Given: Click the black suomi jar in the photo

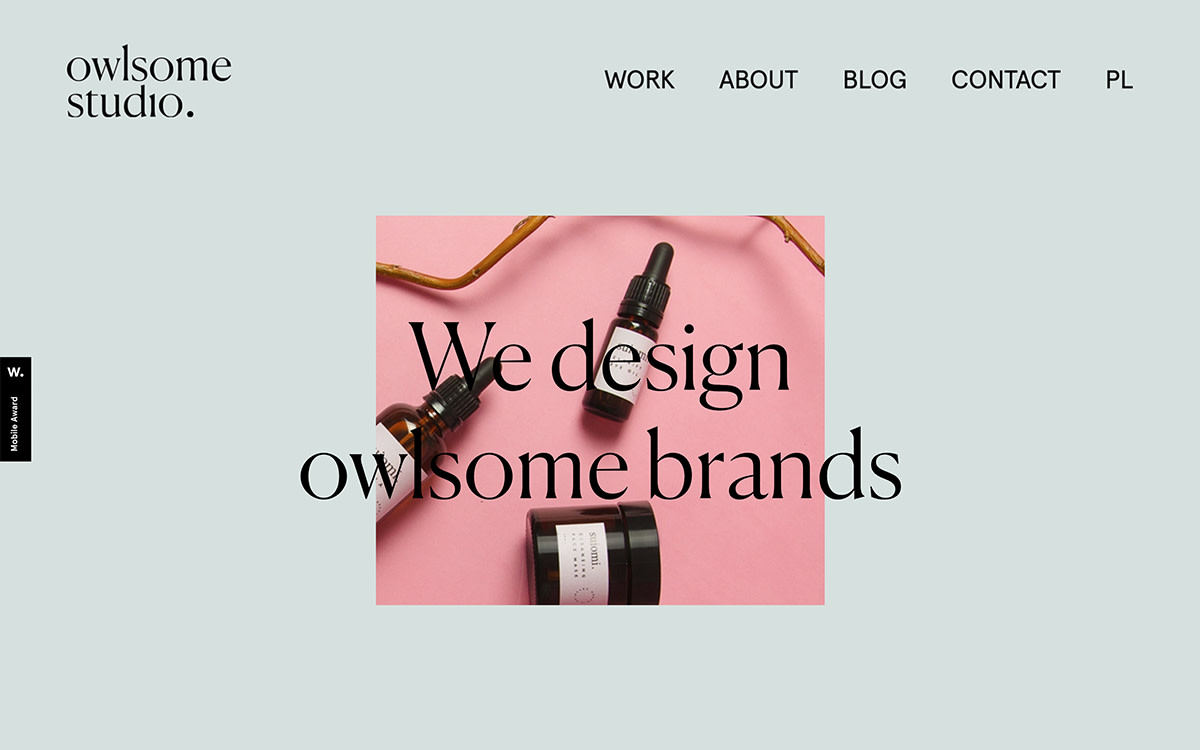Looking at the screenshot, I should 594,553.
